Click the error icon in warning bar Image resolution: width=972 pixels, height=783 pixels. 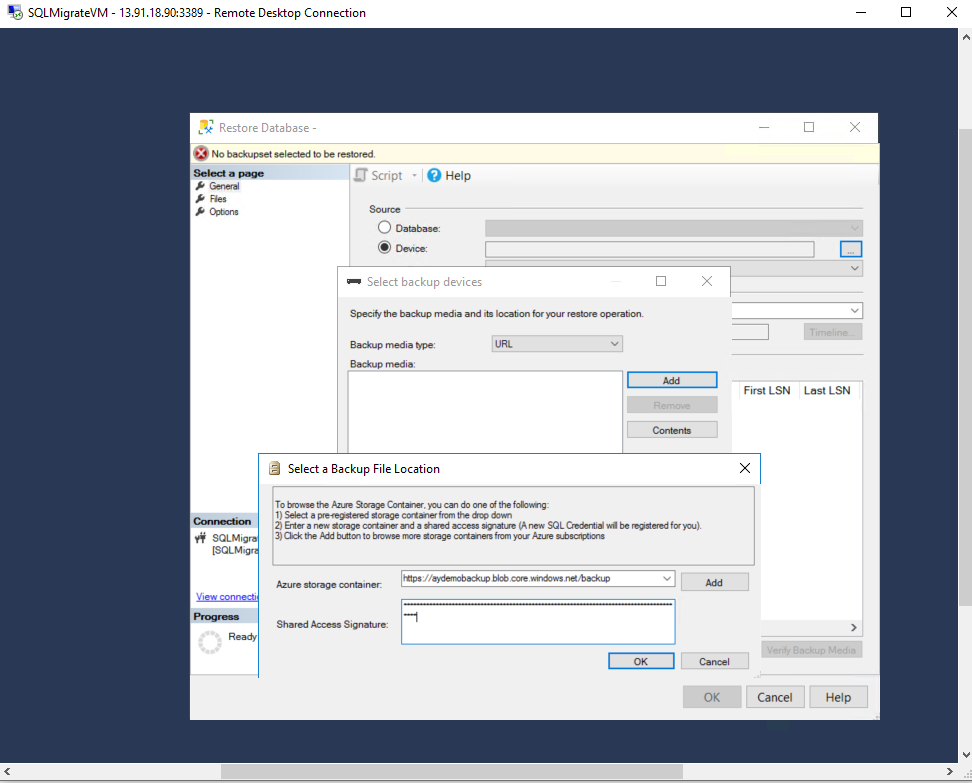(x=201, y=153)
